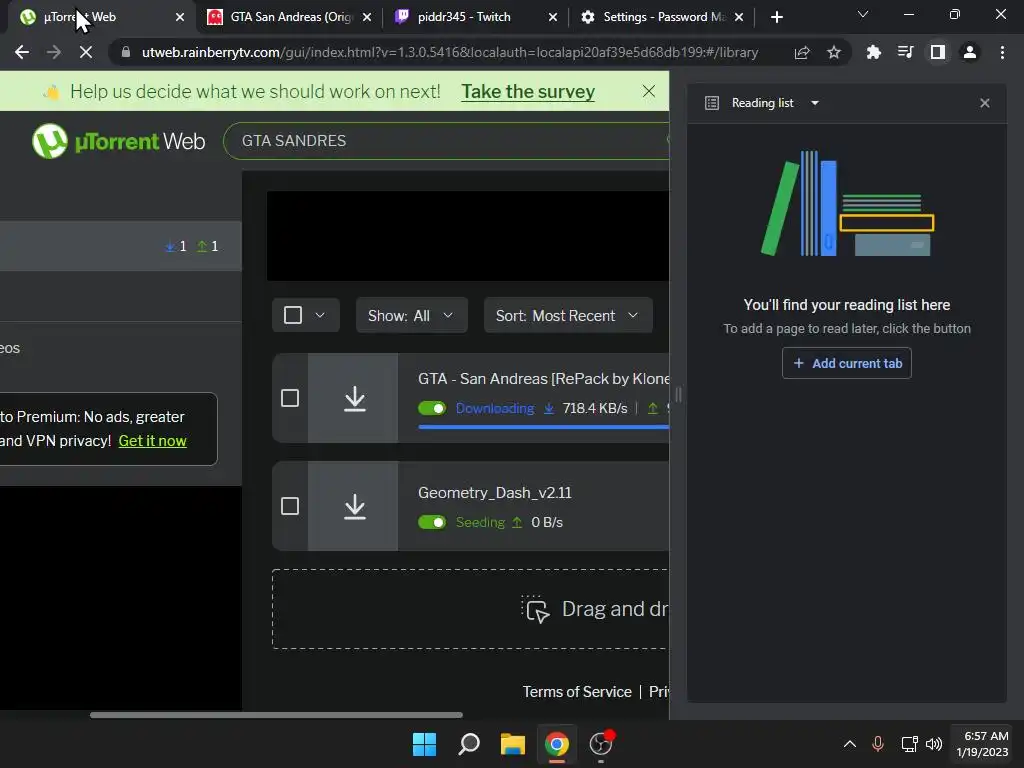Open the Chrome three-dot menu

[x=1002, y=52]
